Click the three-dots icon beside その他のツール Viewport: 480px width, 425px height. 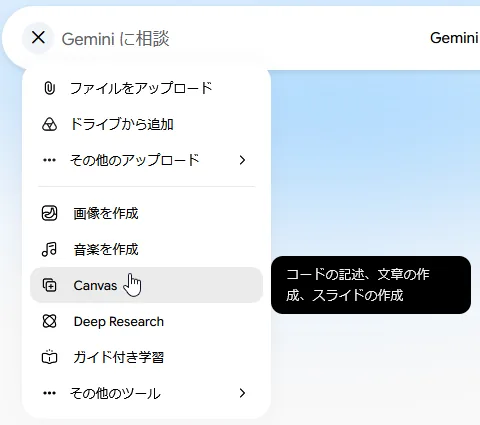[x=49, y=393]
